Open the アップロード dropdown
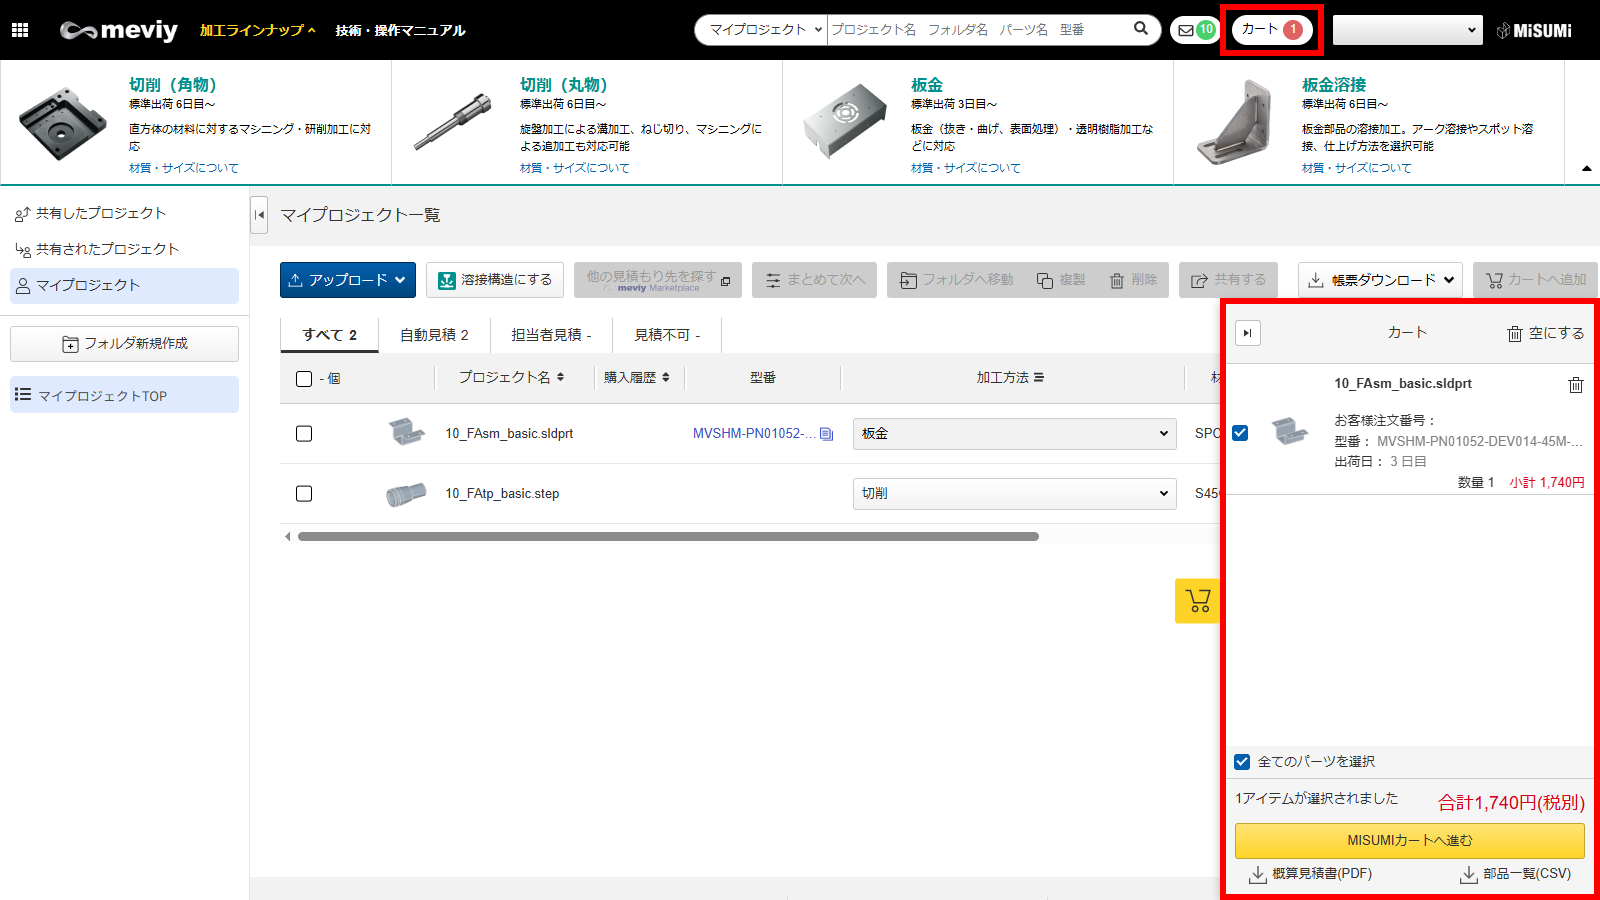This screenshot has height=900, width=1600. [347, 280]
